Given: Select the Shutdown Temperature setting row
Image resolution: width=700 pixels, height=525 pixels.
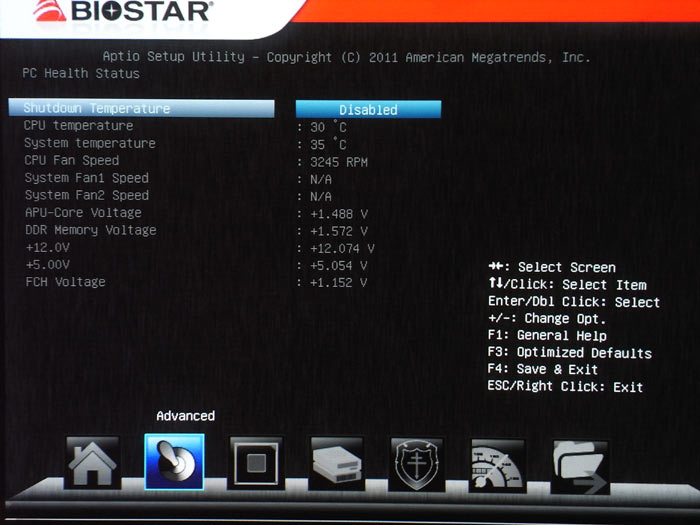Looking at the screenshot, I should pos(142,108).
